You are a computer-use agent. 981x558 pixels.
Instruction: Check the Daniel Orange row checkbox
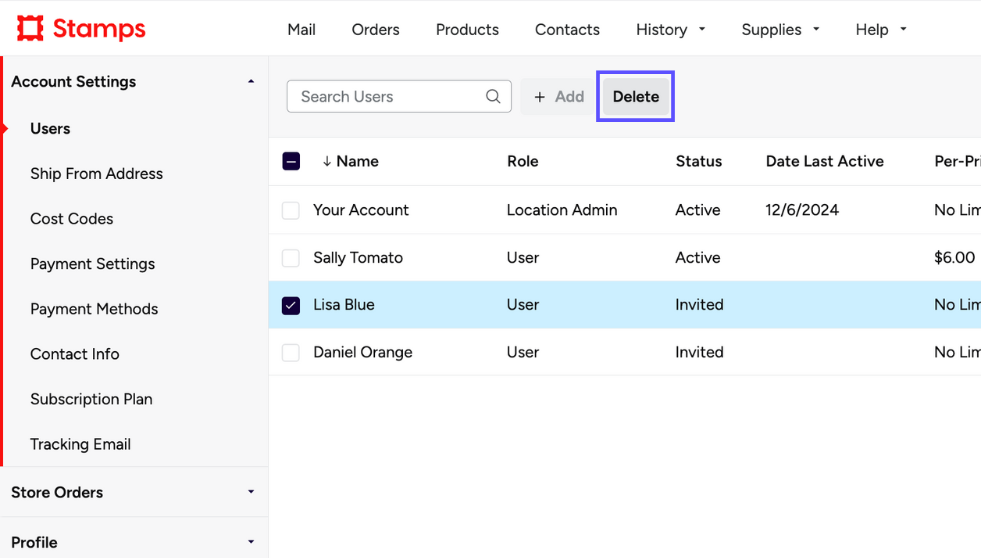tap(291, 352)
